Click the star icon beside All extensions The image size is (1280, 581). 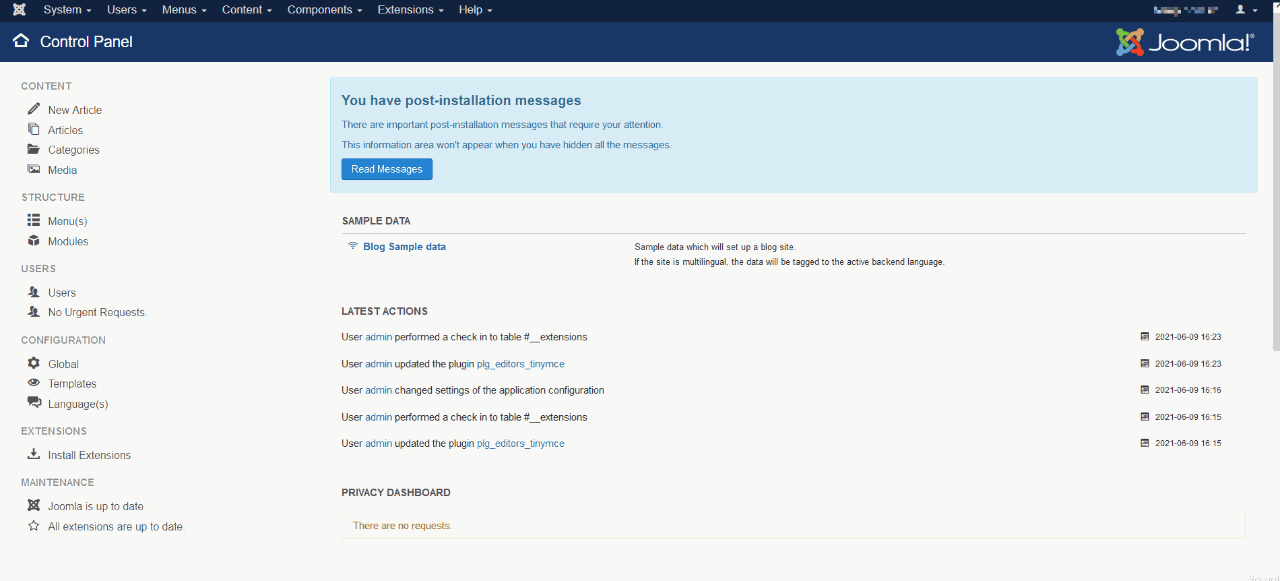tap(34, 526)
